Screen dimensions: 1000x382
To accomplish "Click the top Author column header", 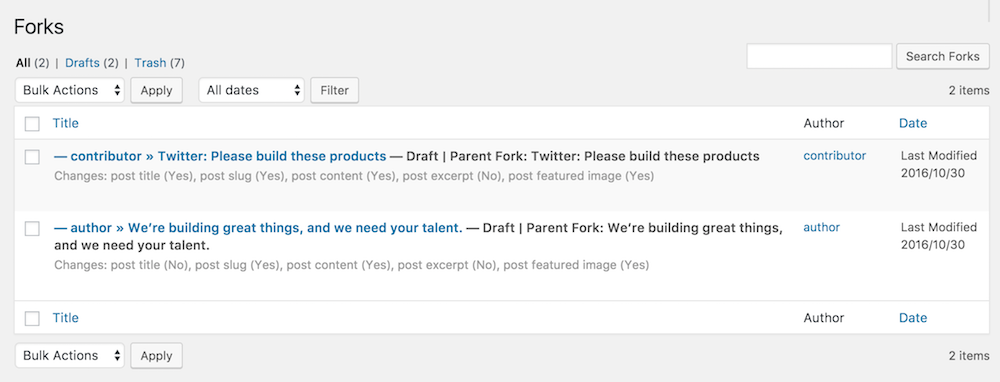I will (x=823, y=123).
